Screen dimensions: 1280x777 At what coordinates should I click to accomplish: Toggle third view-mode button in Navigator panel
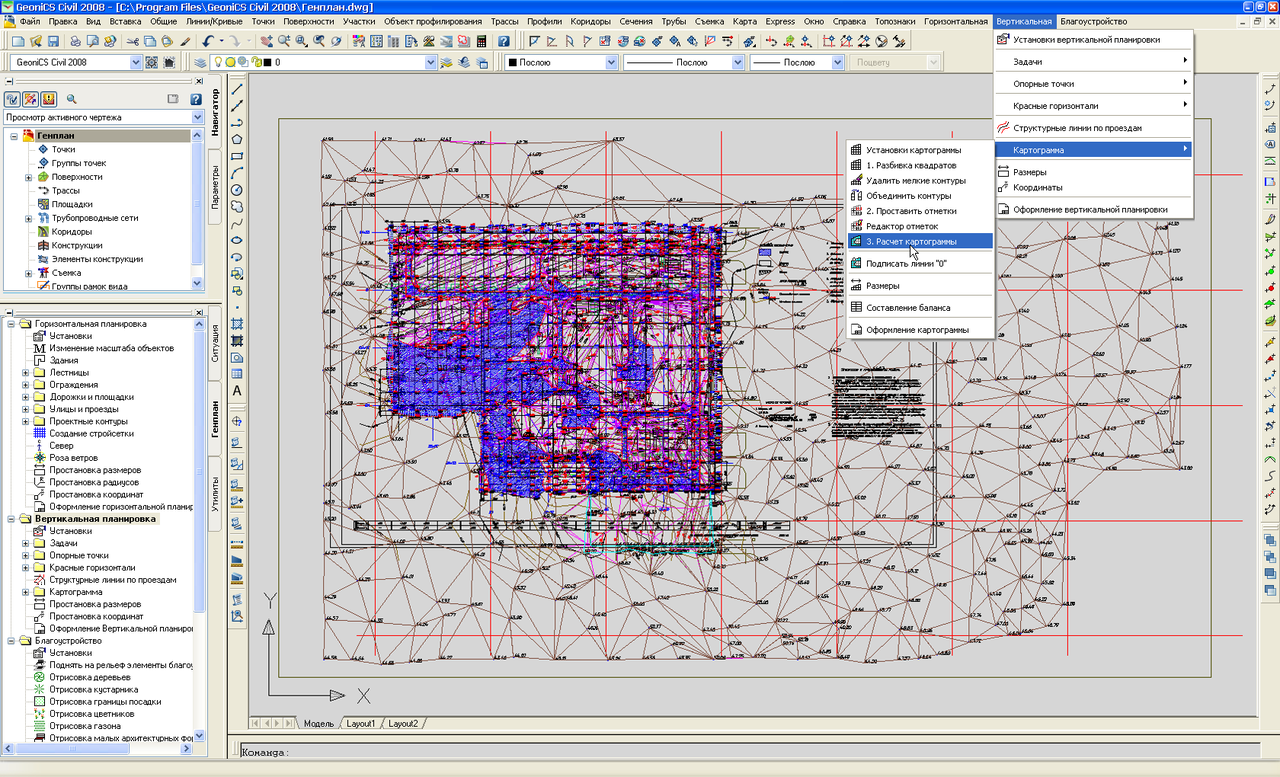(49, 99)
